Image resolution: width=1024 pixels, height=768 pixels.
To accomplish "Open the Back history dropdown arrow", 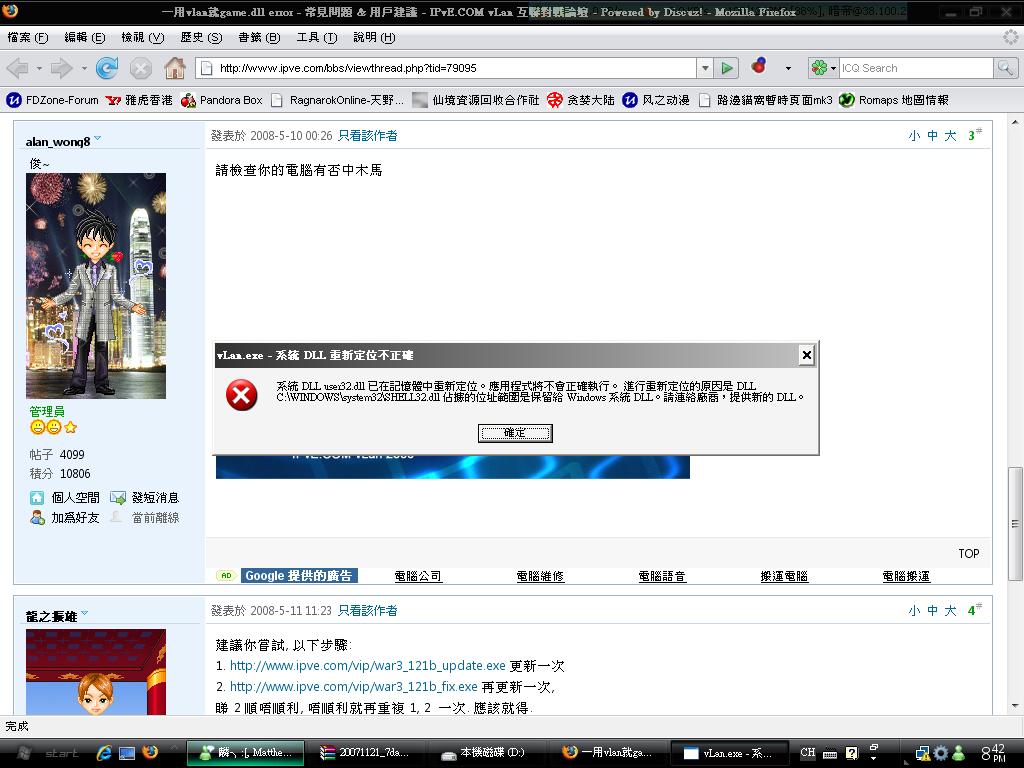I will pyautogui.click(x=39, y=68).
